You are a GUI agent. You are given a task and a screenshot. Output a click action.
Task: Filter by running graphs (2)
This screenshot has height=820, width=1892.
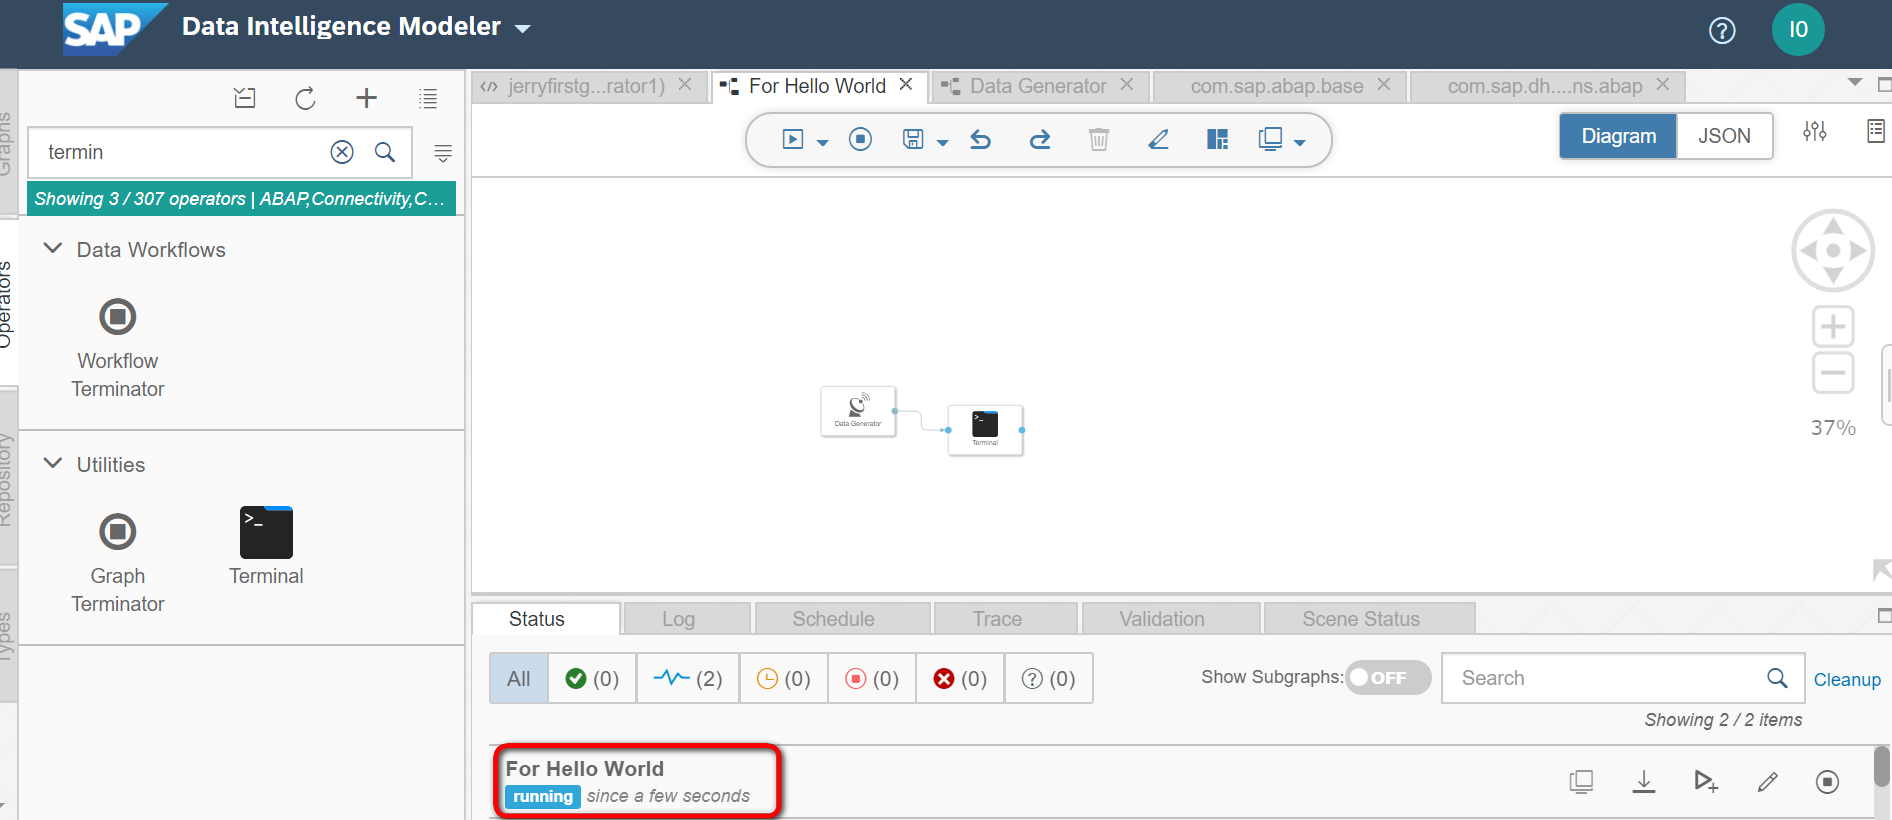click(688, 679)
